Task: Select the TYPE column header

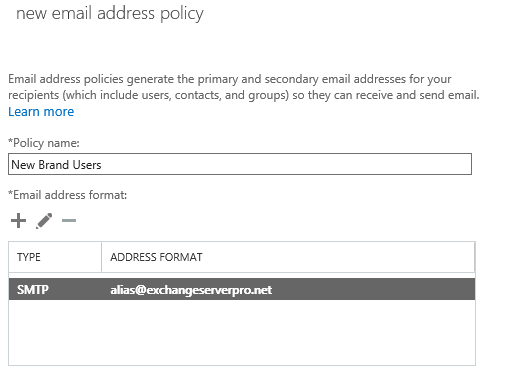Action: [55, 257]
